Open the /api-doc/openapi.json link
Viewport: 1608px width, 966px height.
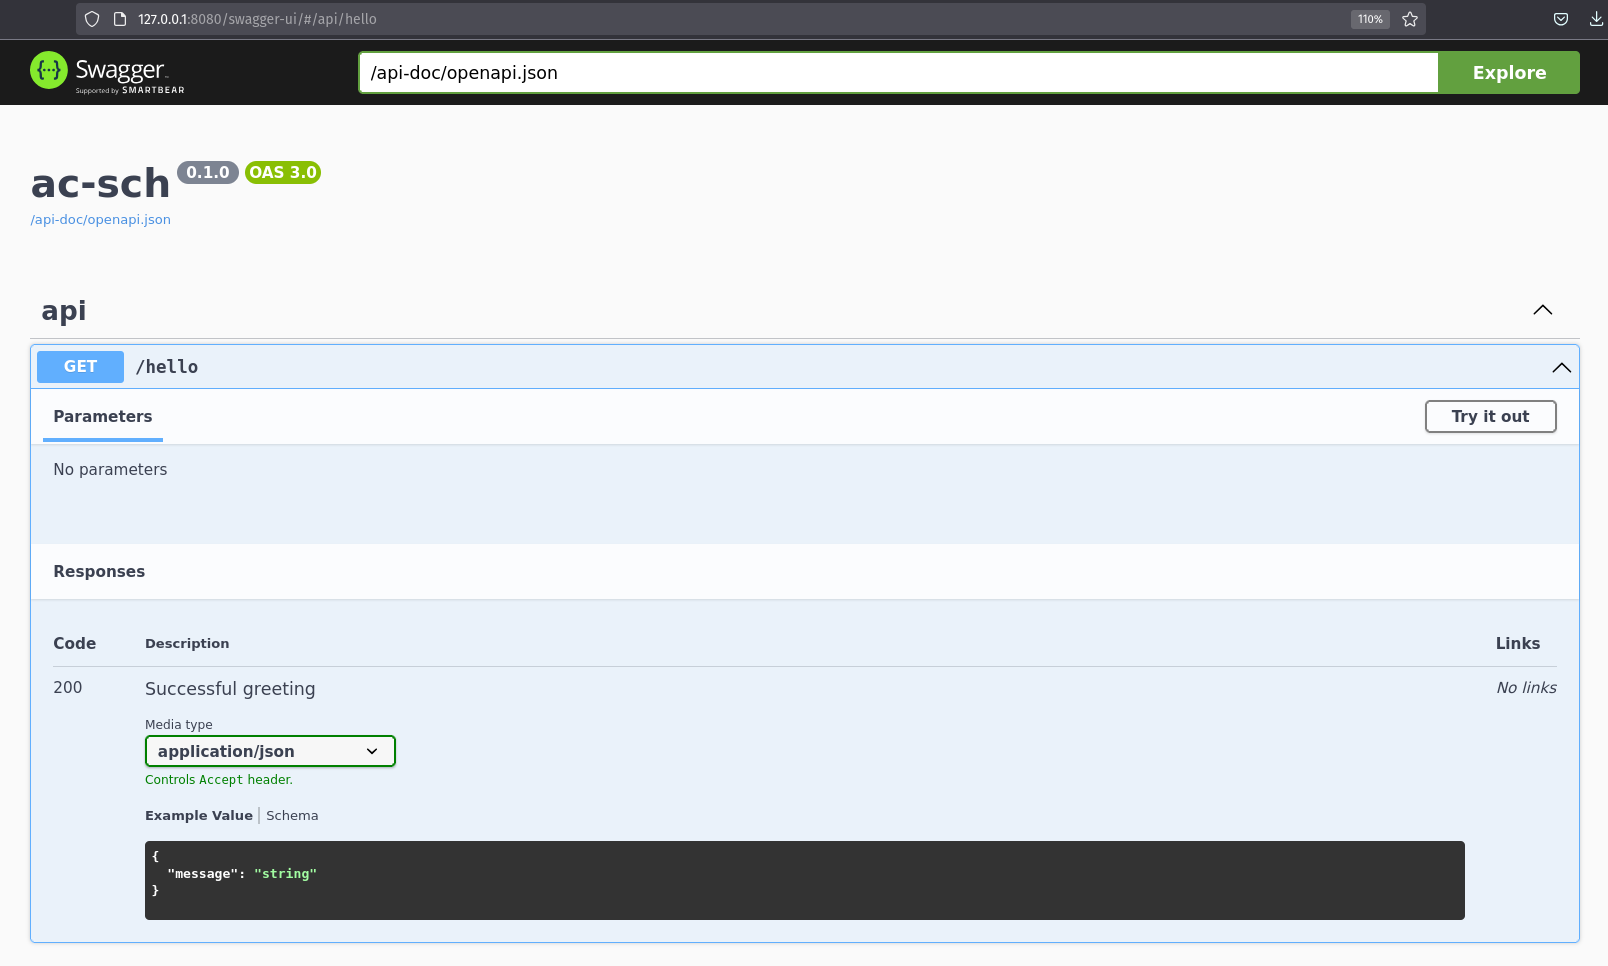101,220
